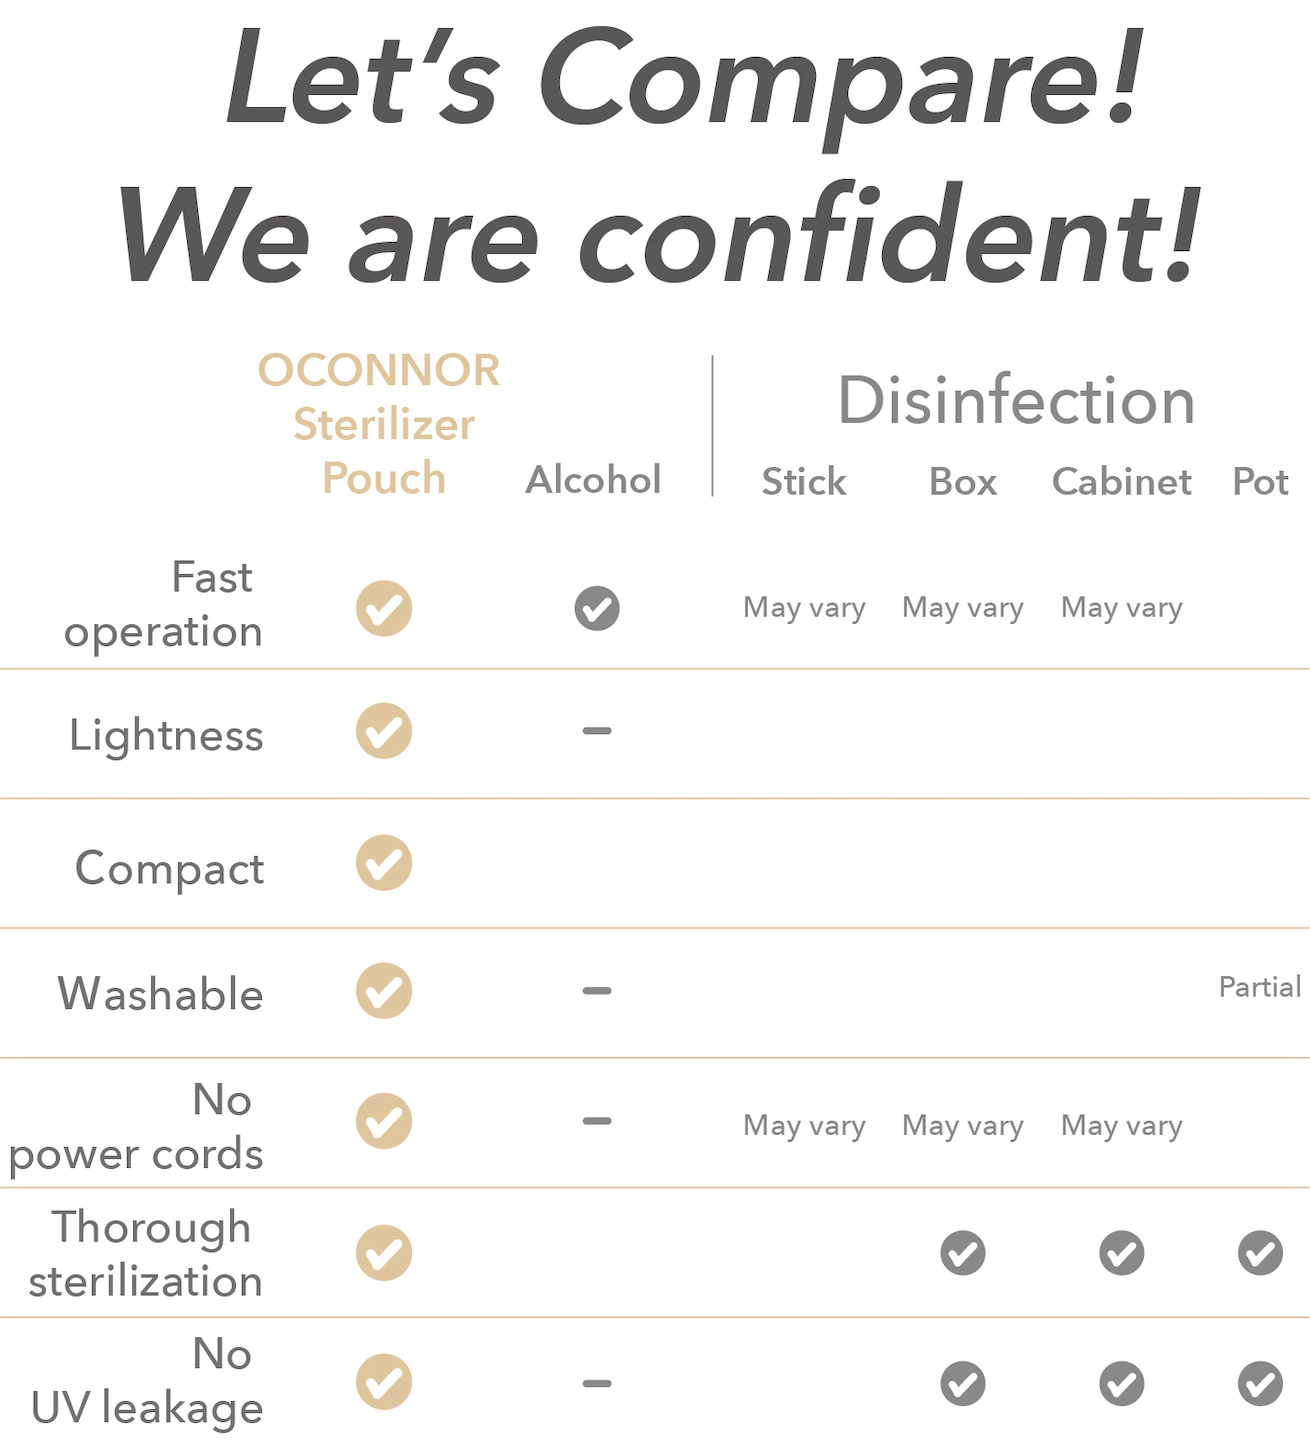
Task: Click gold checkmark for No power cords
Action: 384,1121
